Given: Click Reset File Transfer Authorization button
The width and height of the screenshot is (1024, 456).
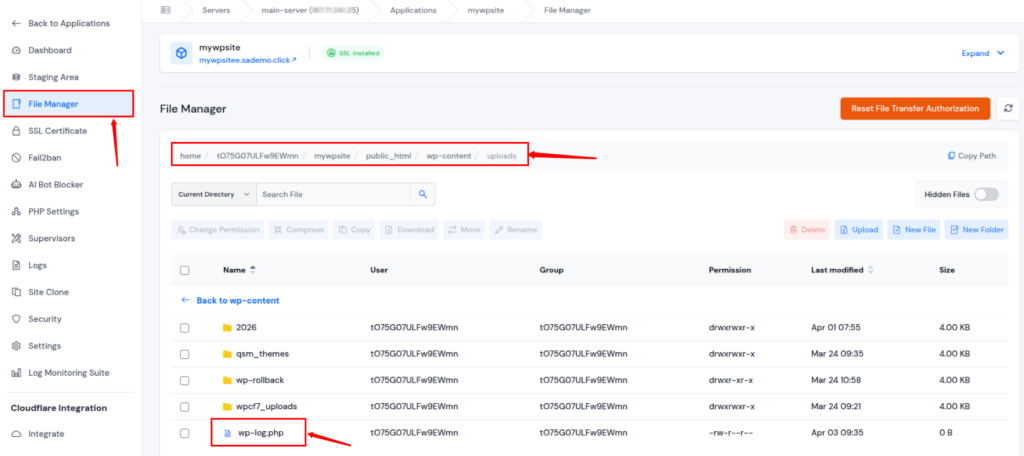Looking at the screenshot, I should tap(916, 108).
